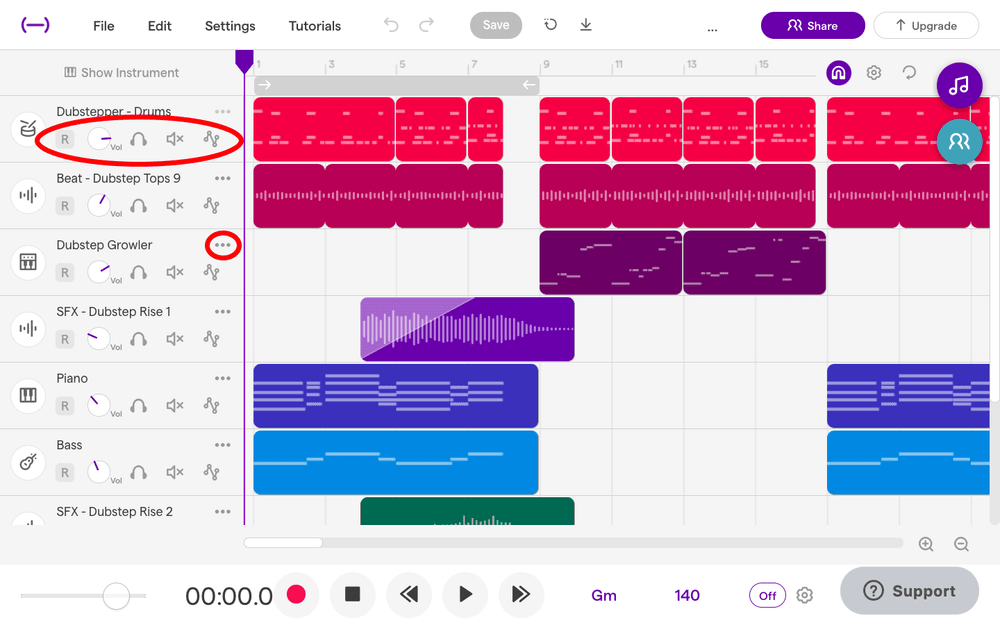Open automation for the Dubstep Growler track
This screenshot has height=625, width=1000.
[211, 272]
